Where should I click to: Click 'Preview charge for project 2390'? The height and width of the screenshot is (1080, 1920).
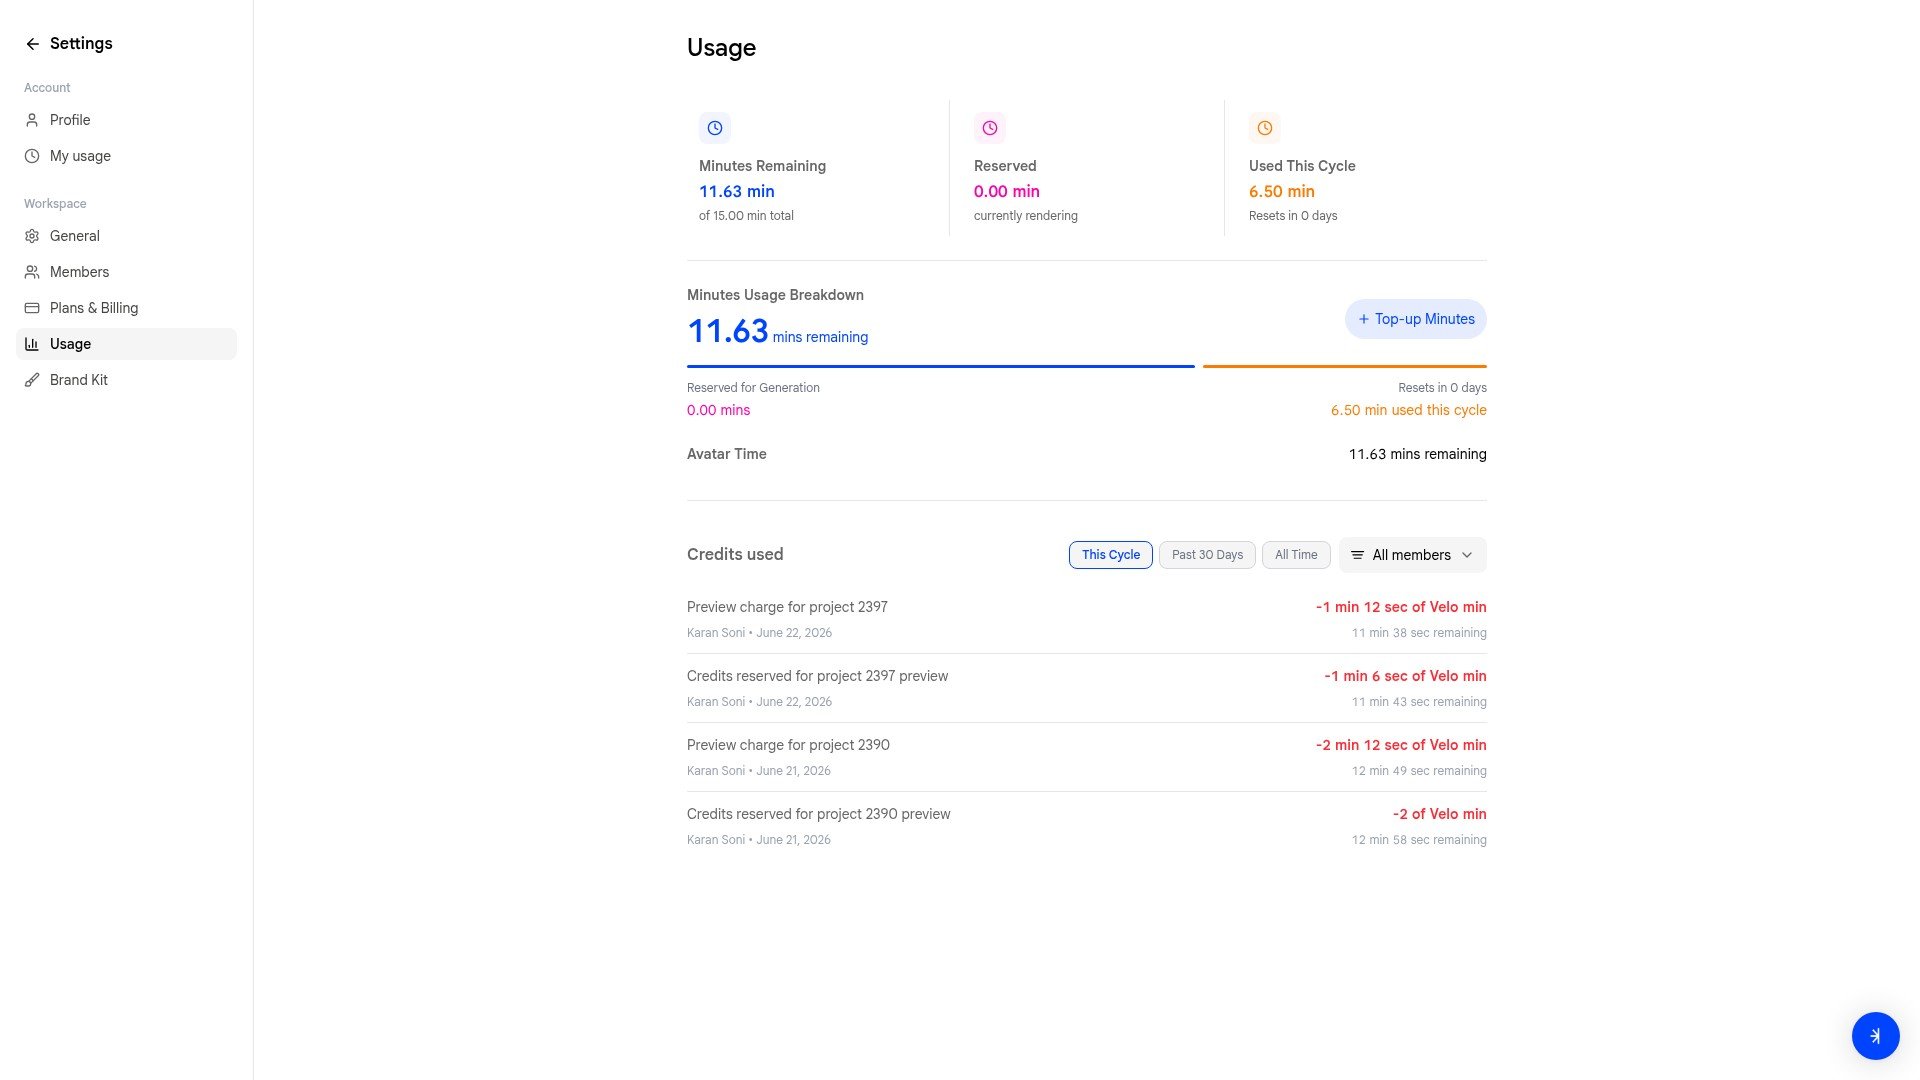point(788,745)
